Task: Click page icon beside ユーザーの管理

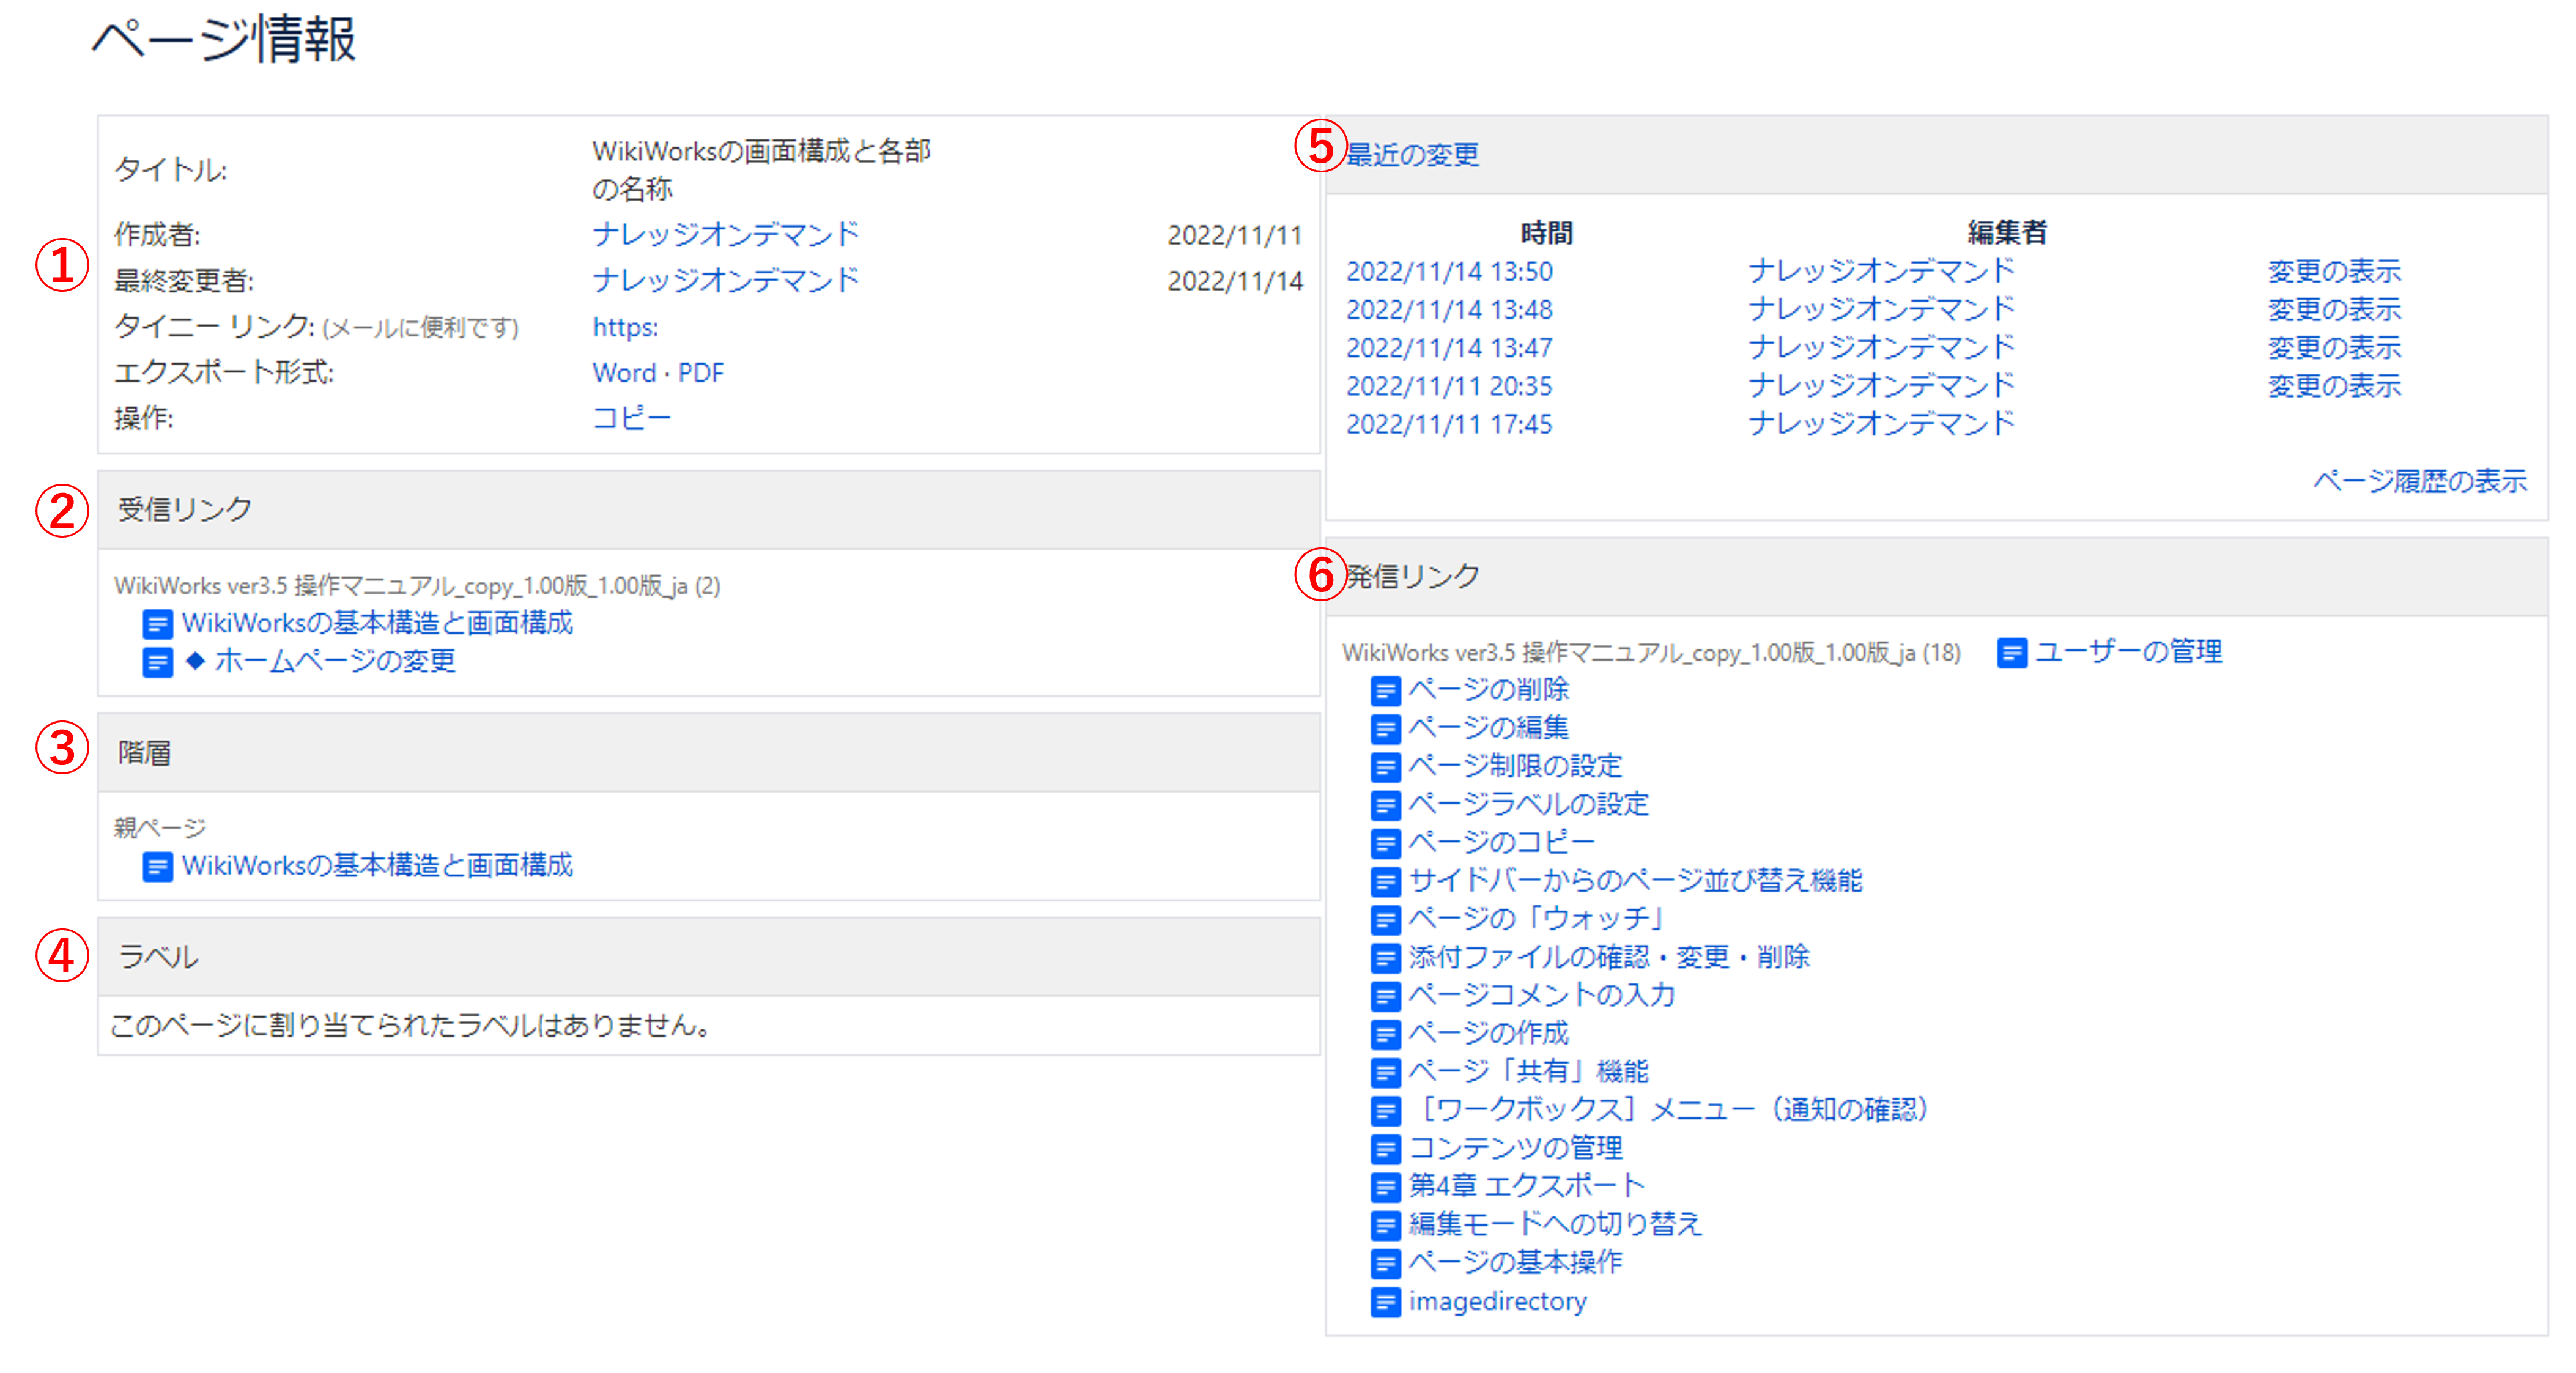Action: click(x=2012, y=653)
